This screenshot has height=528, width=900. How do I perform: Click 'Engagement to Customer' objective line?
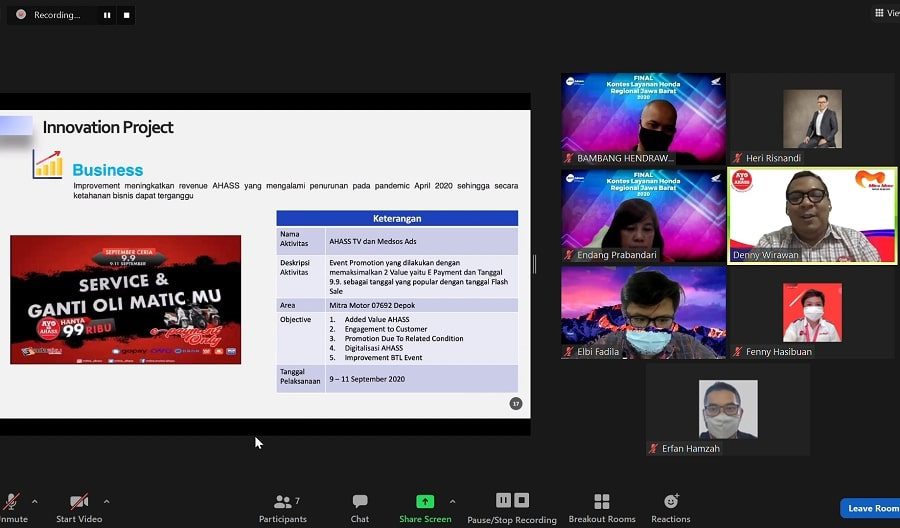coord(386,329)
